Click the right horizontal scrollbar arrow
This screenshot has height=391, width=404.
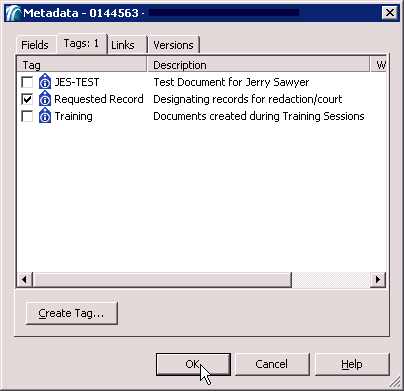378,280
